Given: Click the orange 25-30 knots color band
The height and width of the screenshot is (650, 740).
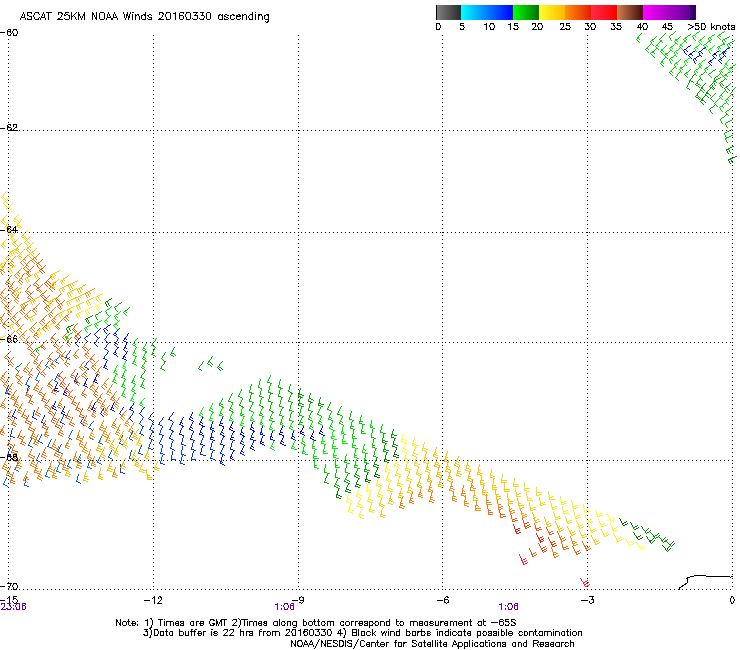Looking at the screenshot, I should (x=578, y=12).
